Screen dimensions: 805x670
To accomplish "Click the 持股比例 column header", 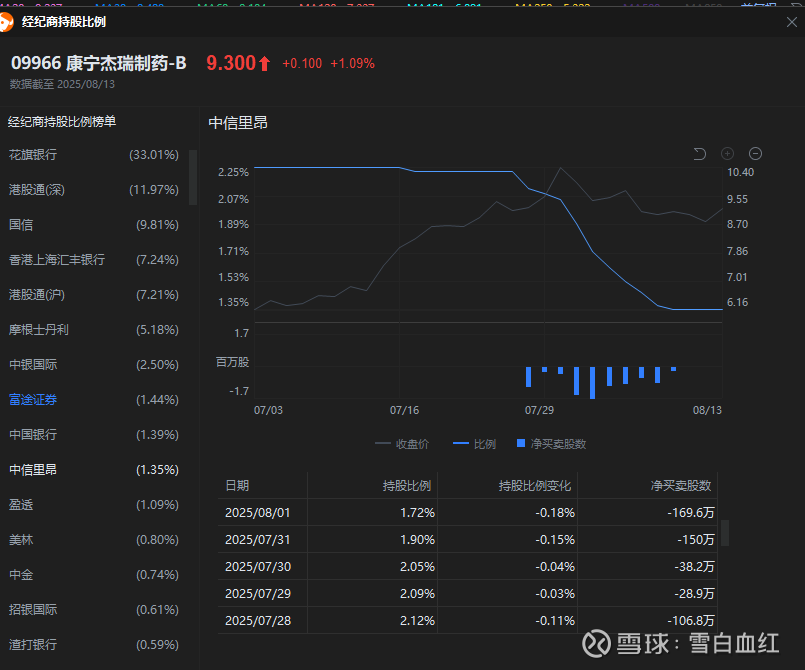I will click(x=407, y=486).
